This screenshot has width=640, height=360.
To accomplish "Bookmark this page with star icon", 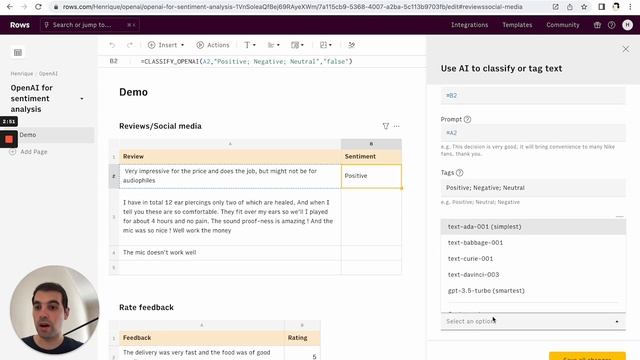I will pyautogui.click(x=584, y=7).
